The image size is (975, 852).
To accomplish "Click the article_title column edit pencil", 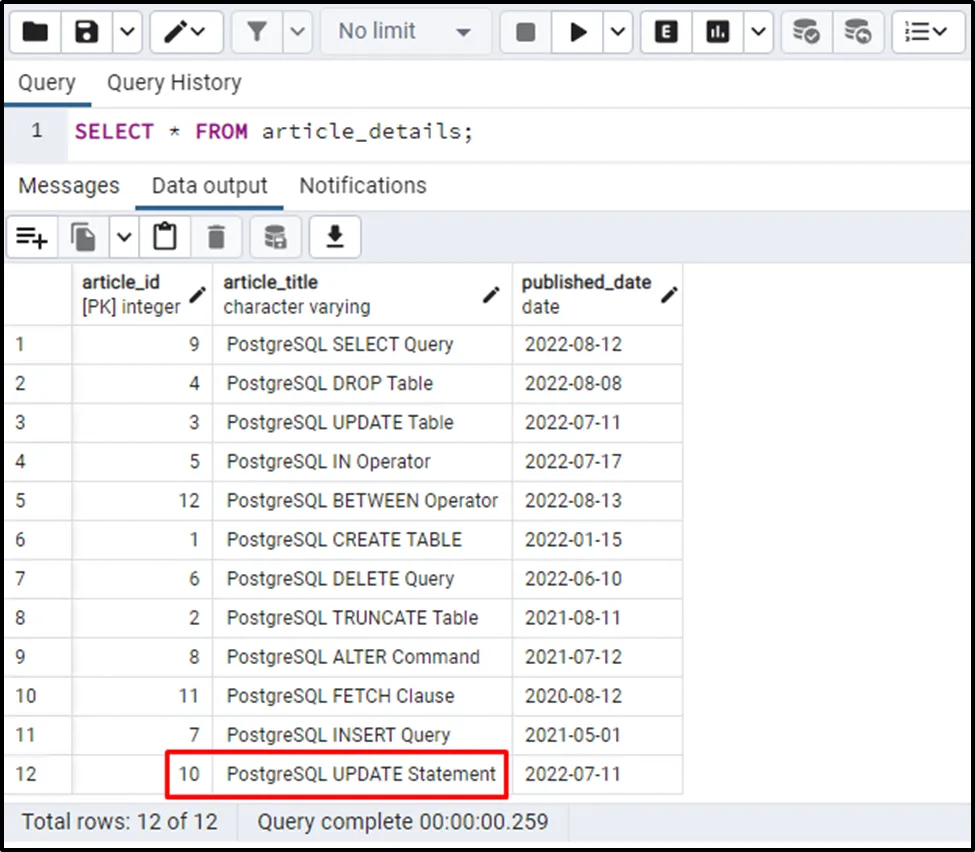I will [x=491, y=295].
